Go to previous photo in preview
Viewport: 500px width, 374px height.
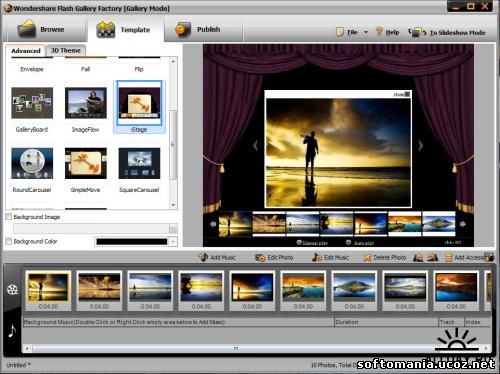click(x=255, y=146)
